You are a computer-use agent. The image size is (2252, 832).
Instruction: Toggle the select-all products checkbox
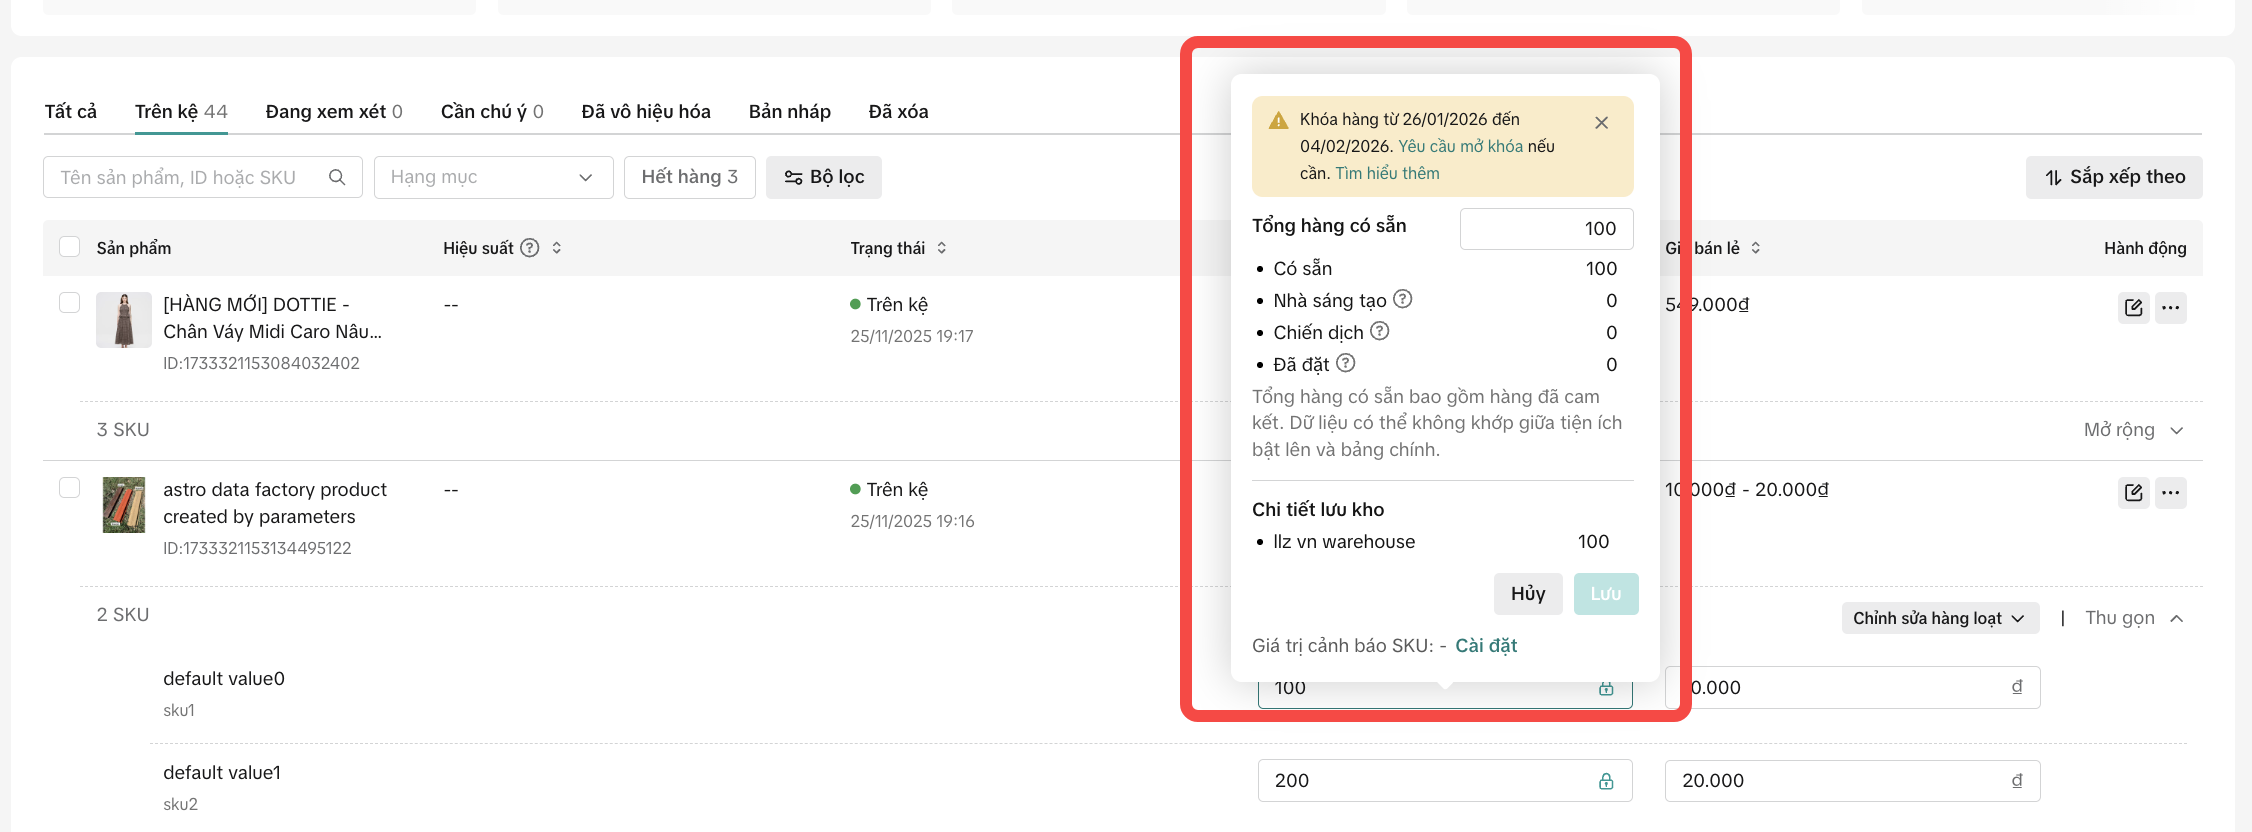[69, 247]
